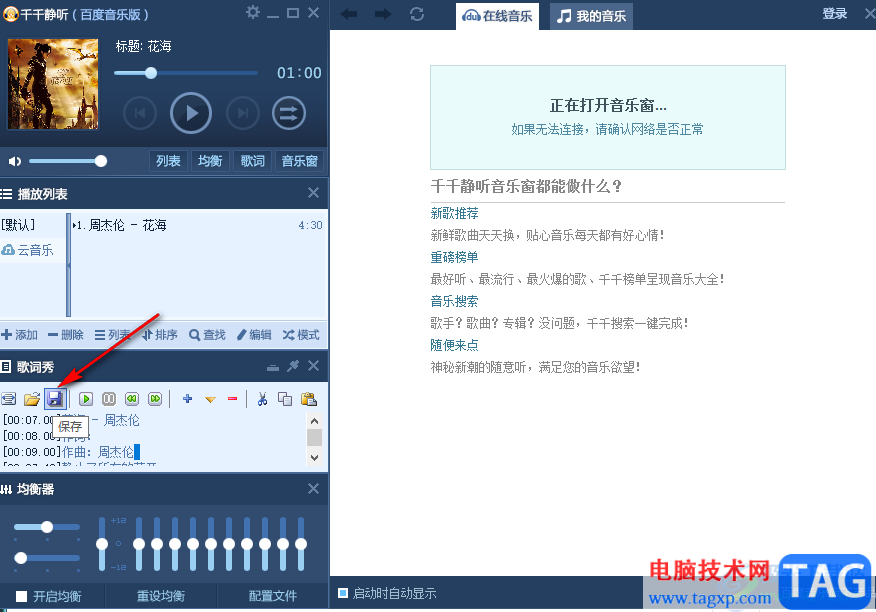876x612 pixels.
Task: Open the 模式 play mode menu
Action: pos(301,335)
